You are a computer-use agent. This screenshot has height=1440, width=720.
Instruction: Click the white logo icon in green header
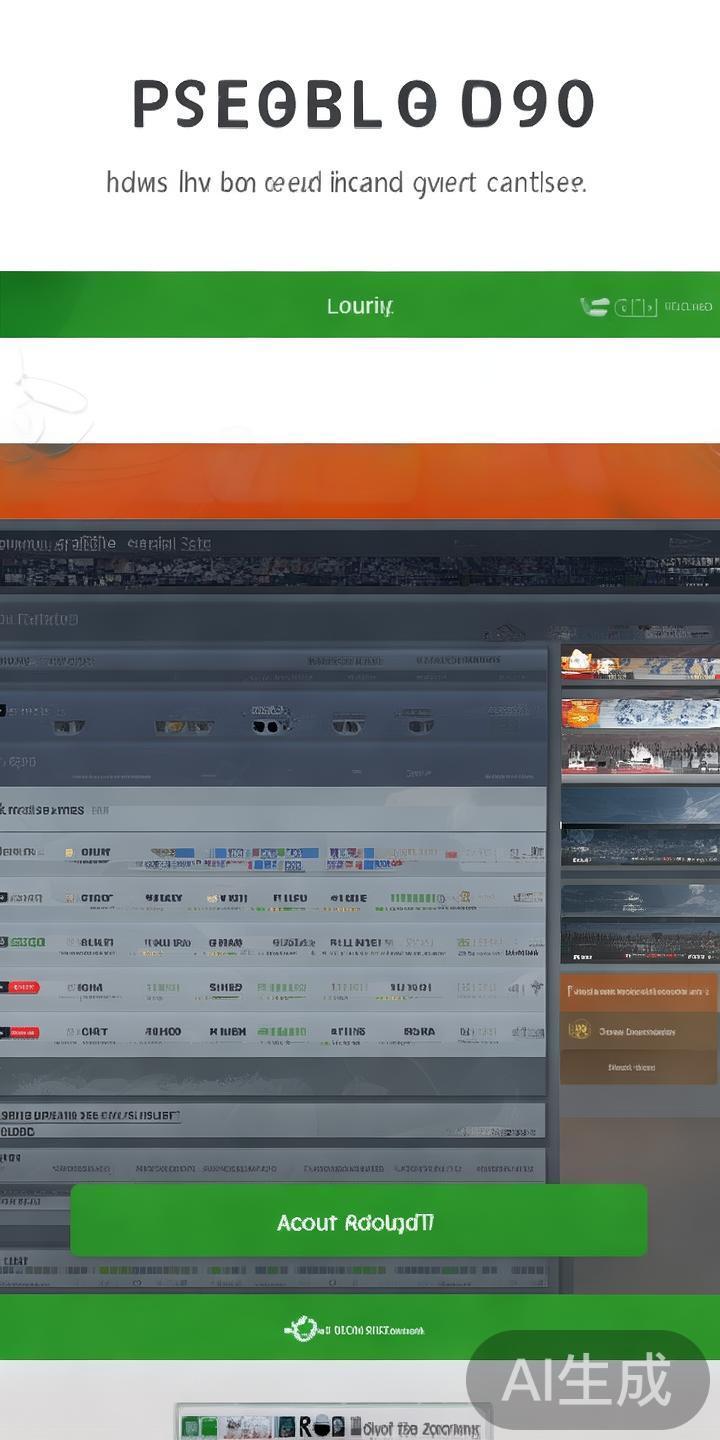[594, 307]
